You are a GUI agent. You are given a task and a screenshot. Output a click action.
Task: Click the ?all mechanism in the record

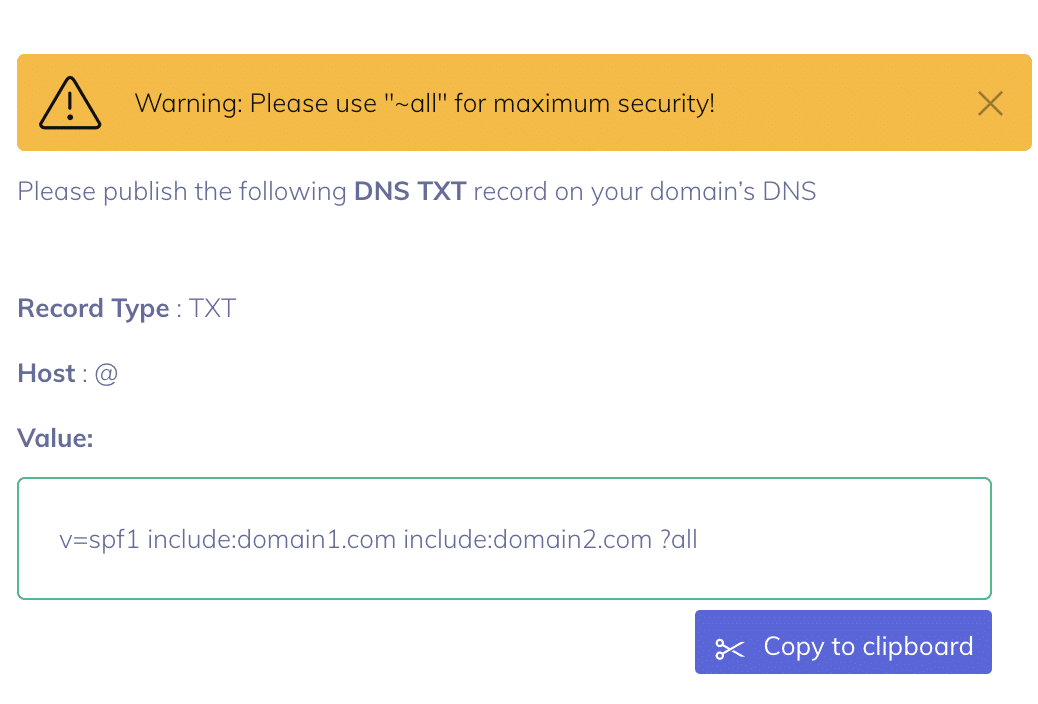tap(679, 540)
